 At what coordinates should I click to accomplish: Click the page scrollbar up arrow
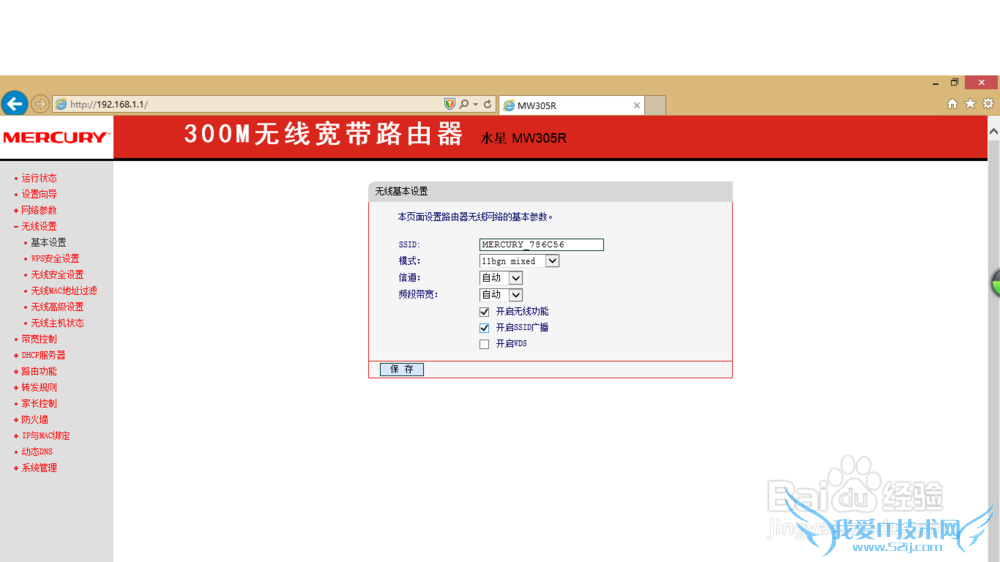point(994,131)
